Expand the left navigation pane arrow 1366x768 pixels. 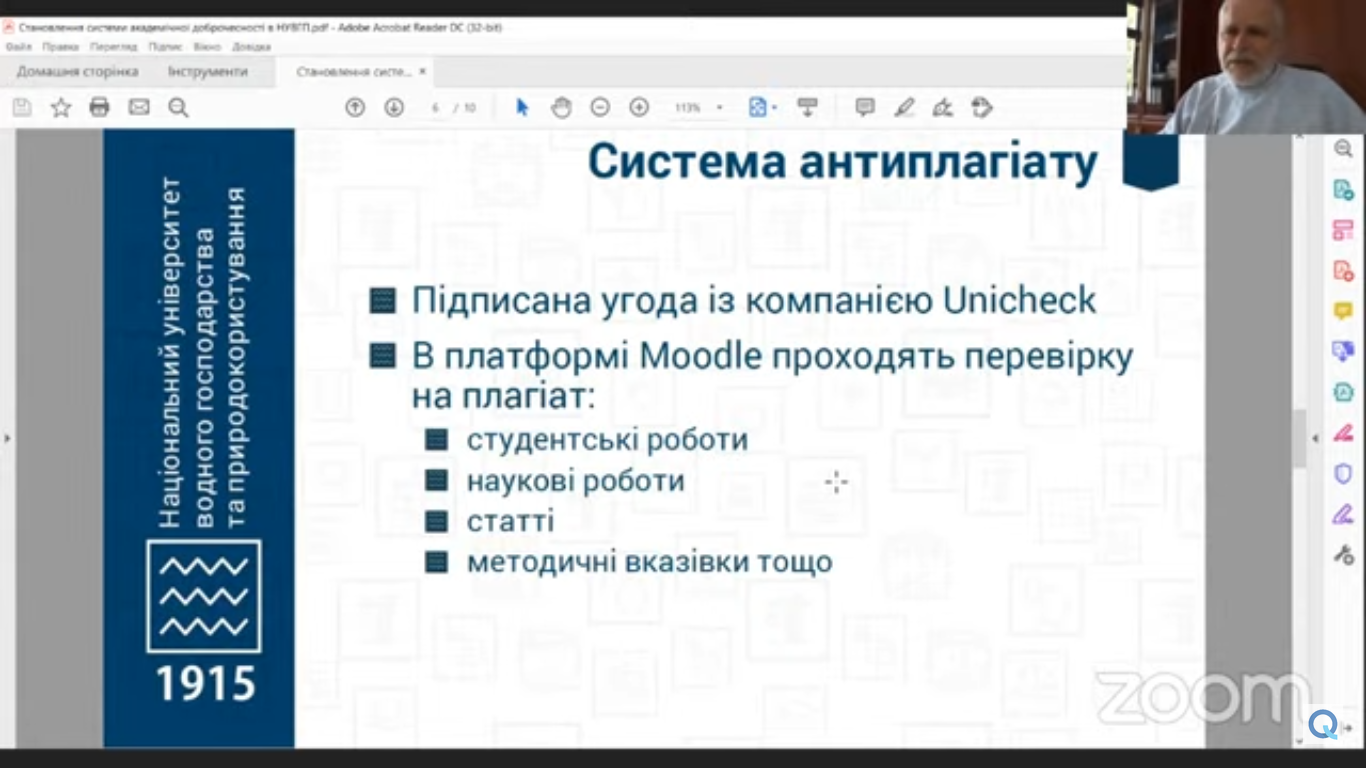7,438
